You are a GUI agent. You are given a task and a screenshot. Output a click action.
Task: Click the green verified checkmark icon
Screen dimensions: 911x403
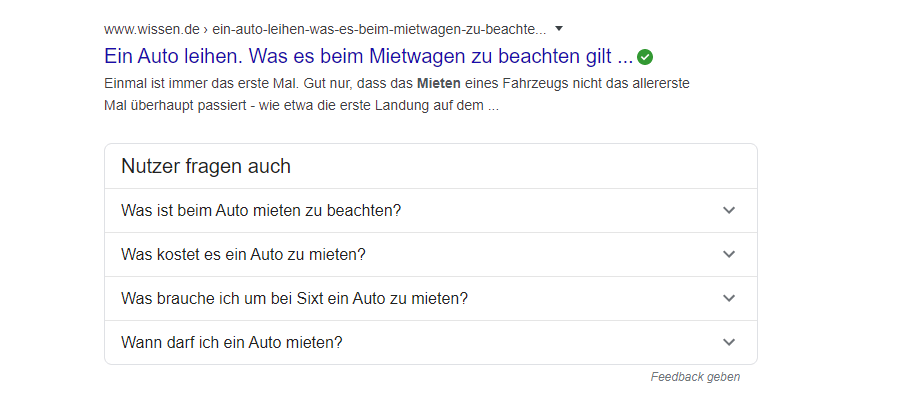click(645, 57)
